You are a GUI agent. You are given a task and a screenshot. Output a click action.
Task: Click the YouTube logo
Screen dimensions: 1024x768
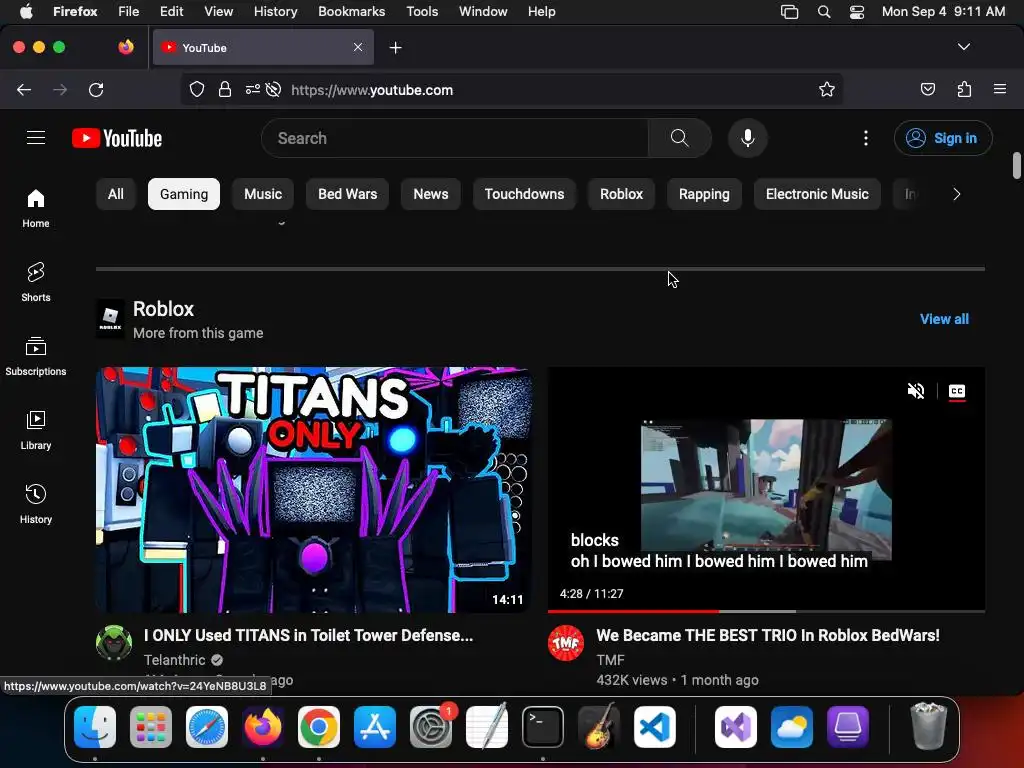(117, 138)
